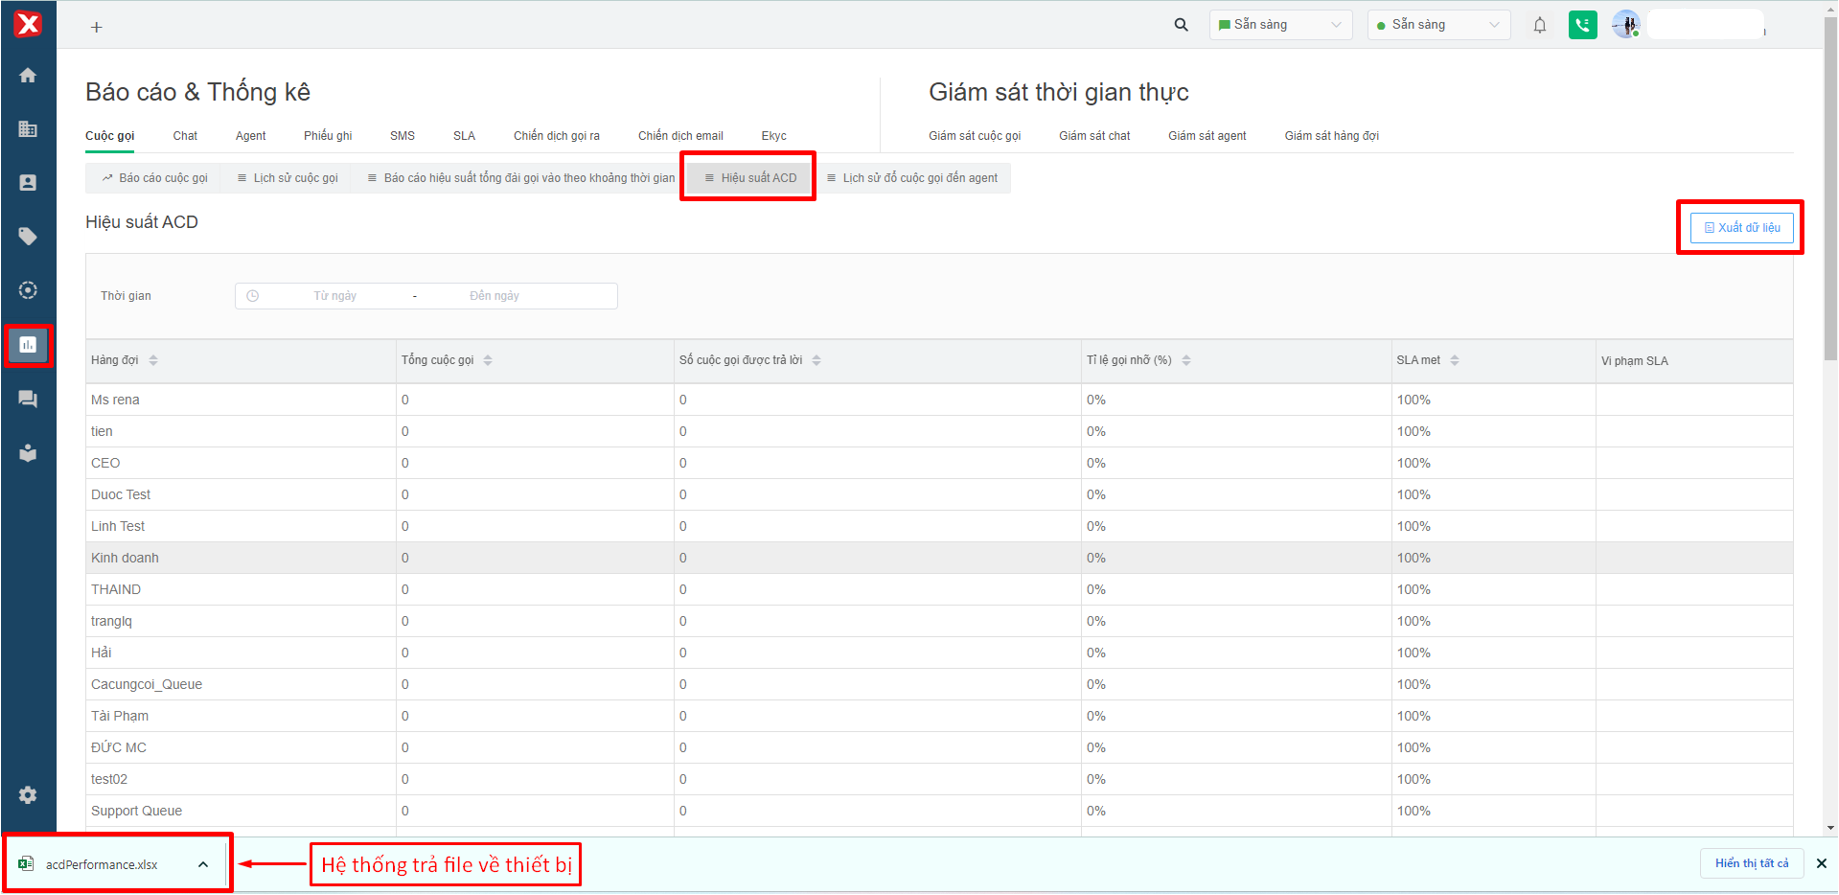Viewport: 1839px width, 895px height.
Task: Expand the second Sẵn sàng status dropdown
Action: 1437,25
